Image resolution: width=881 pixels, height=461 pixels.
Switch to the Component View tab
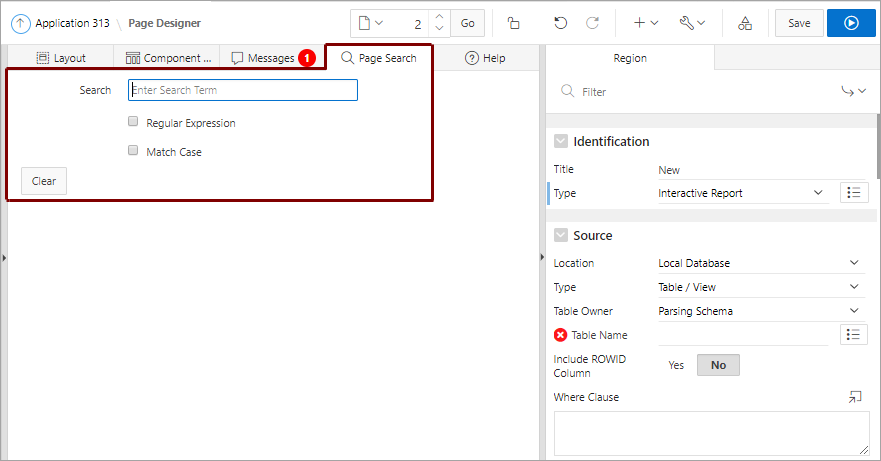[167, 58]
